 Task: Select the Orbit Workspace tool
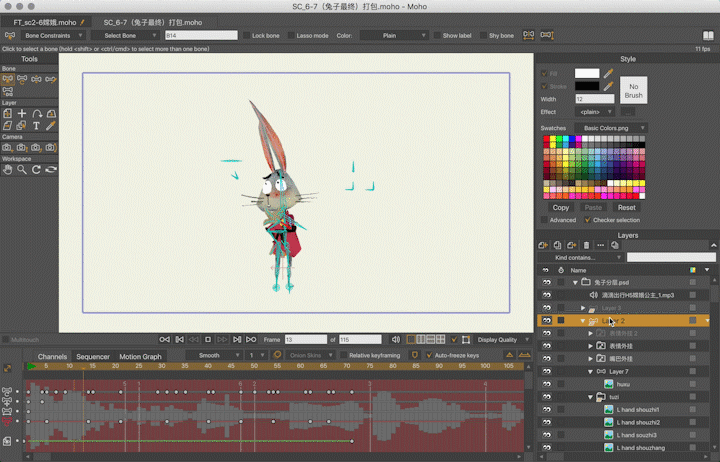click(51, 169)
